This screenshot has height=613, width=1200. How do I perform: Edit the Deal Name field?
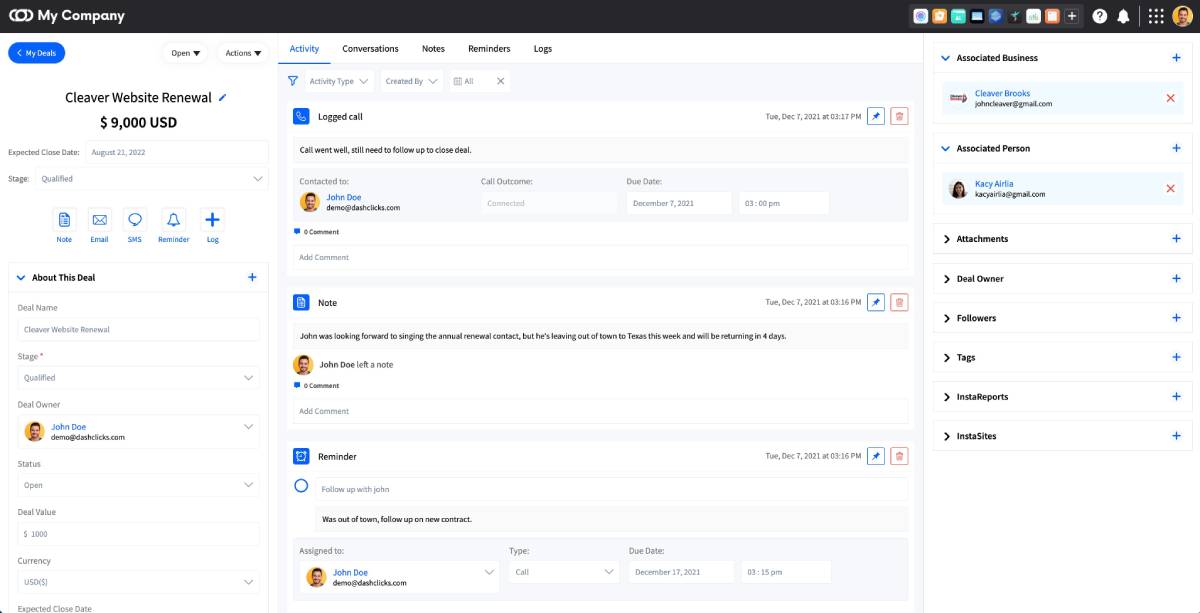139,329
